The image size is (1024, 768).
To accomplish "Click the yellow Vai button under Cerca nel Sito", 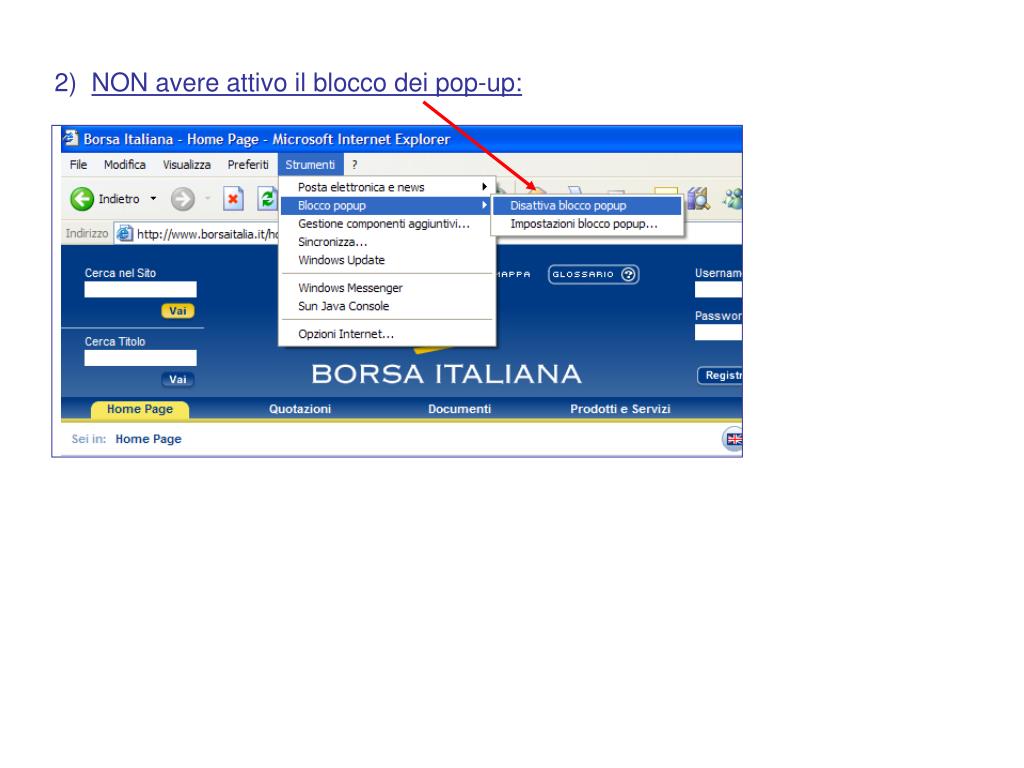I will (x=178, y=311).
